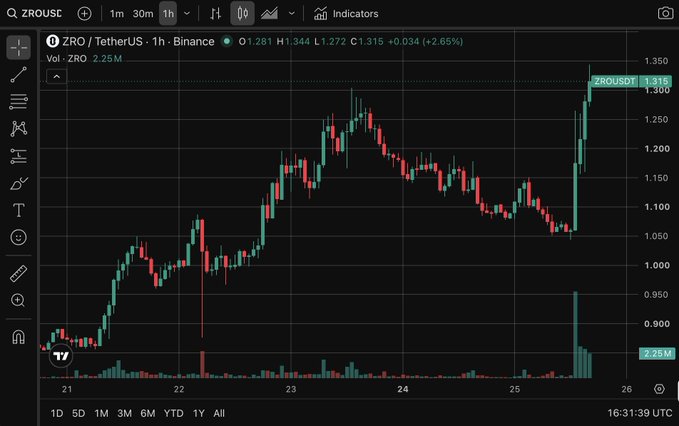
Task: Click the TradingView logo
Action: tap(61, 356)
